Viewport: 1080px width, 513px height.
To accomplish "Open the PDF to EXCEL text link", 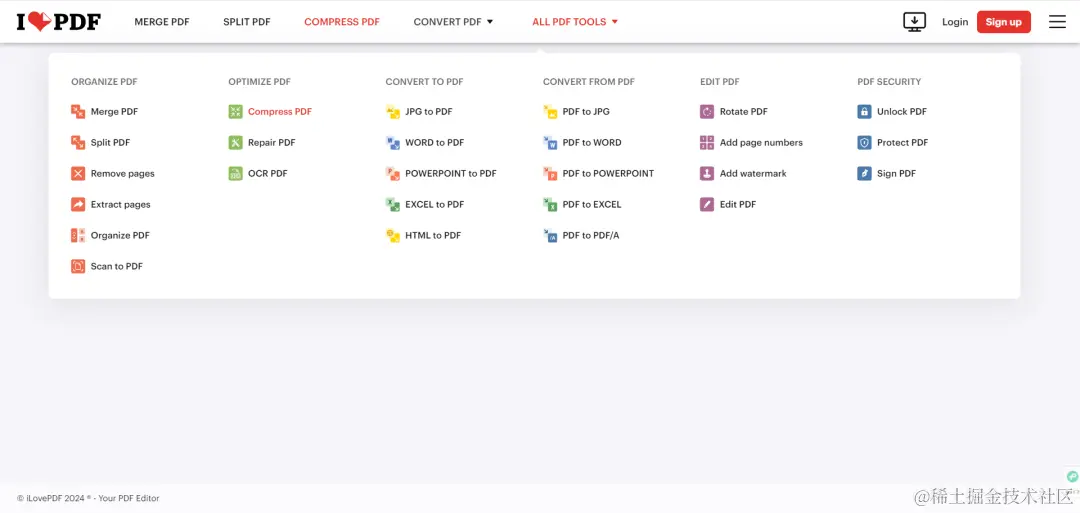I will tap(592, 205).
